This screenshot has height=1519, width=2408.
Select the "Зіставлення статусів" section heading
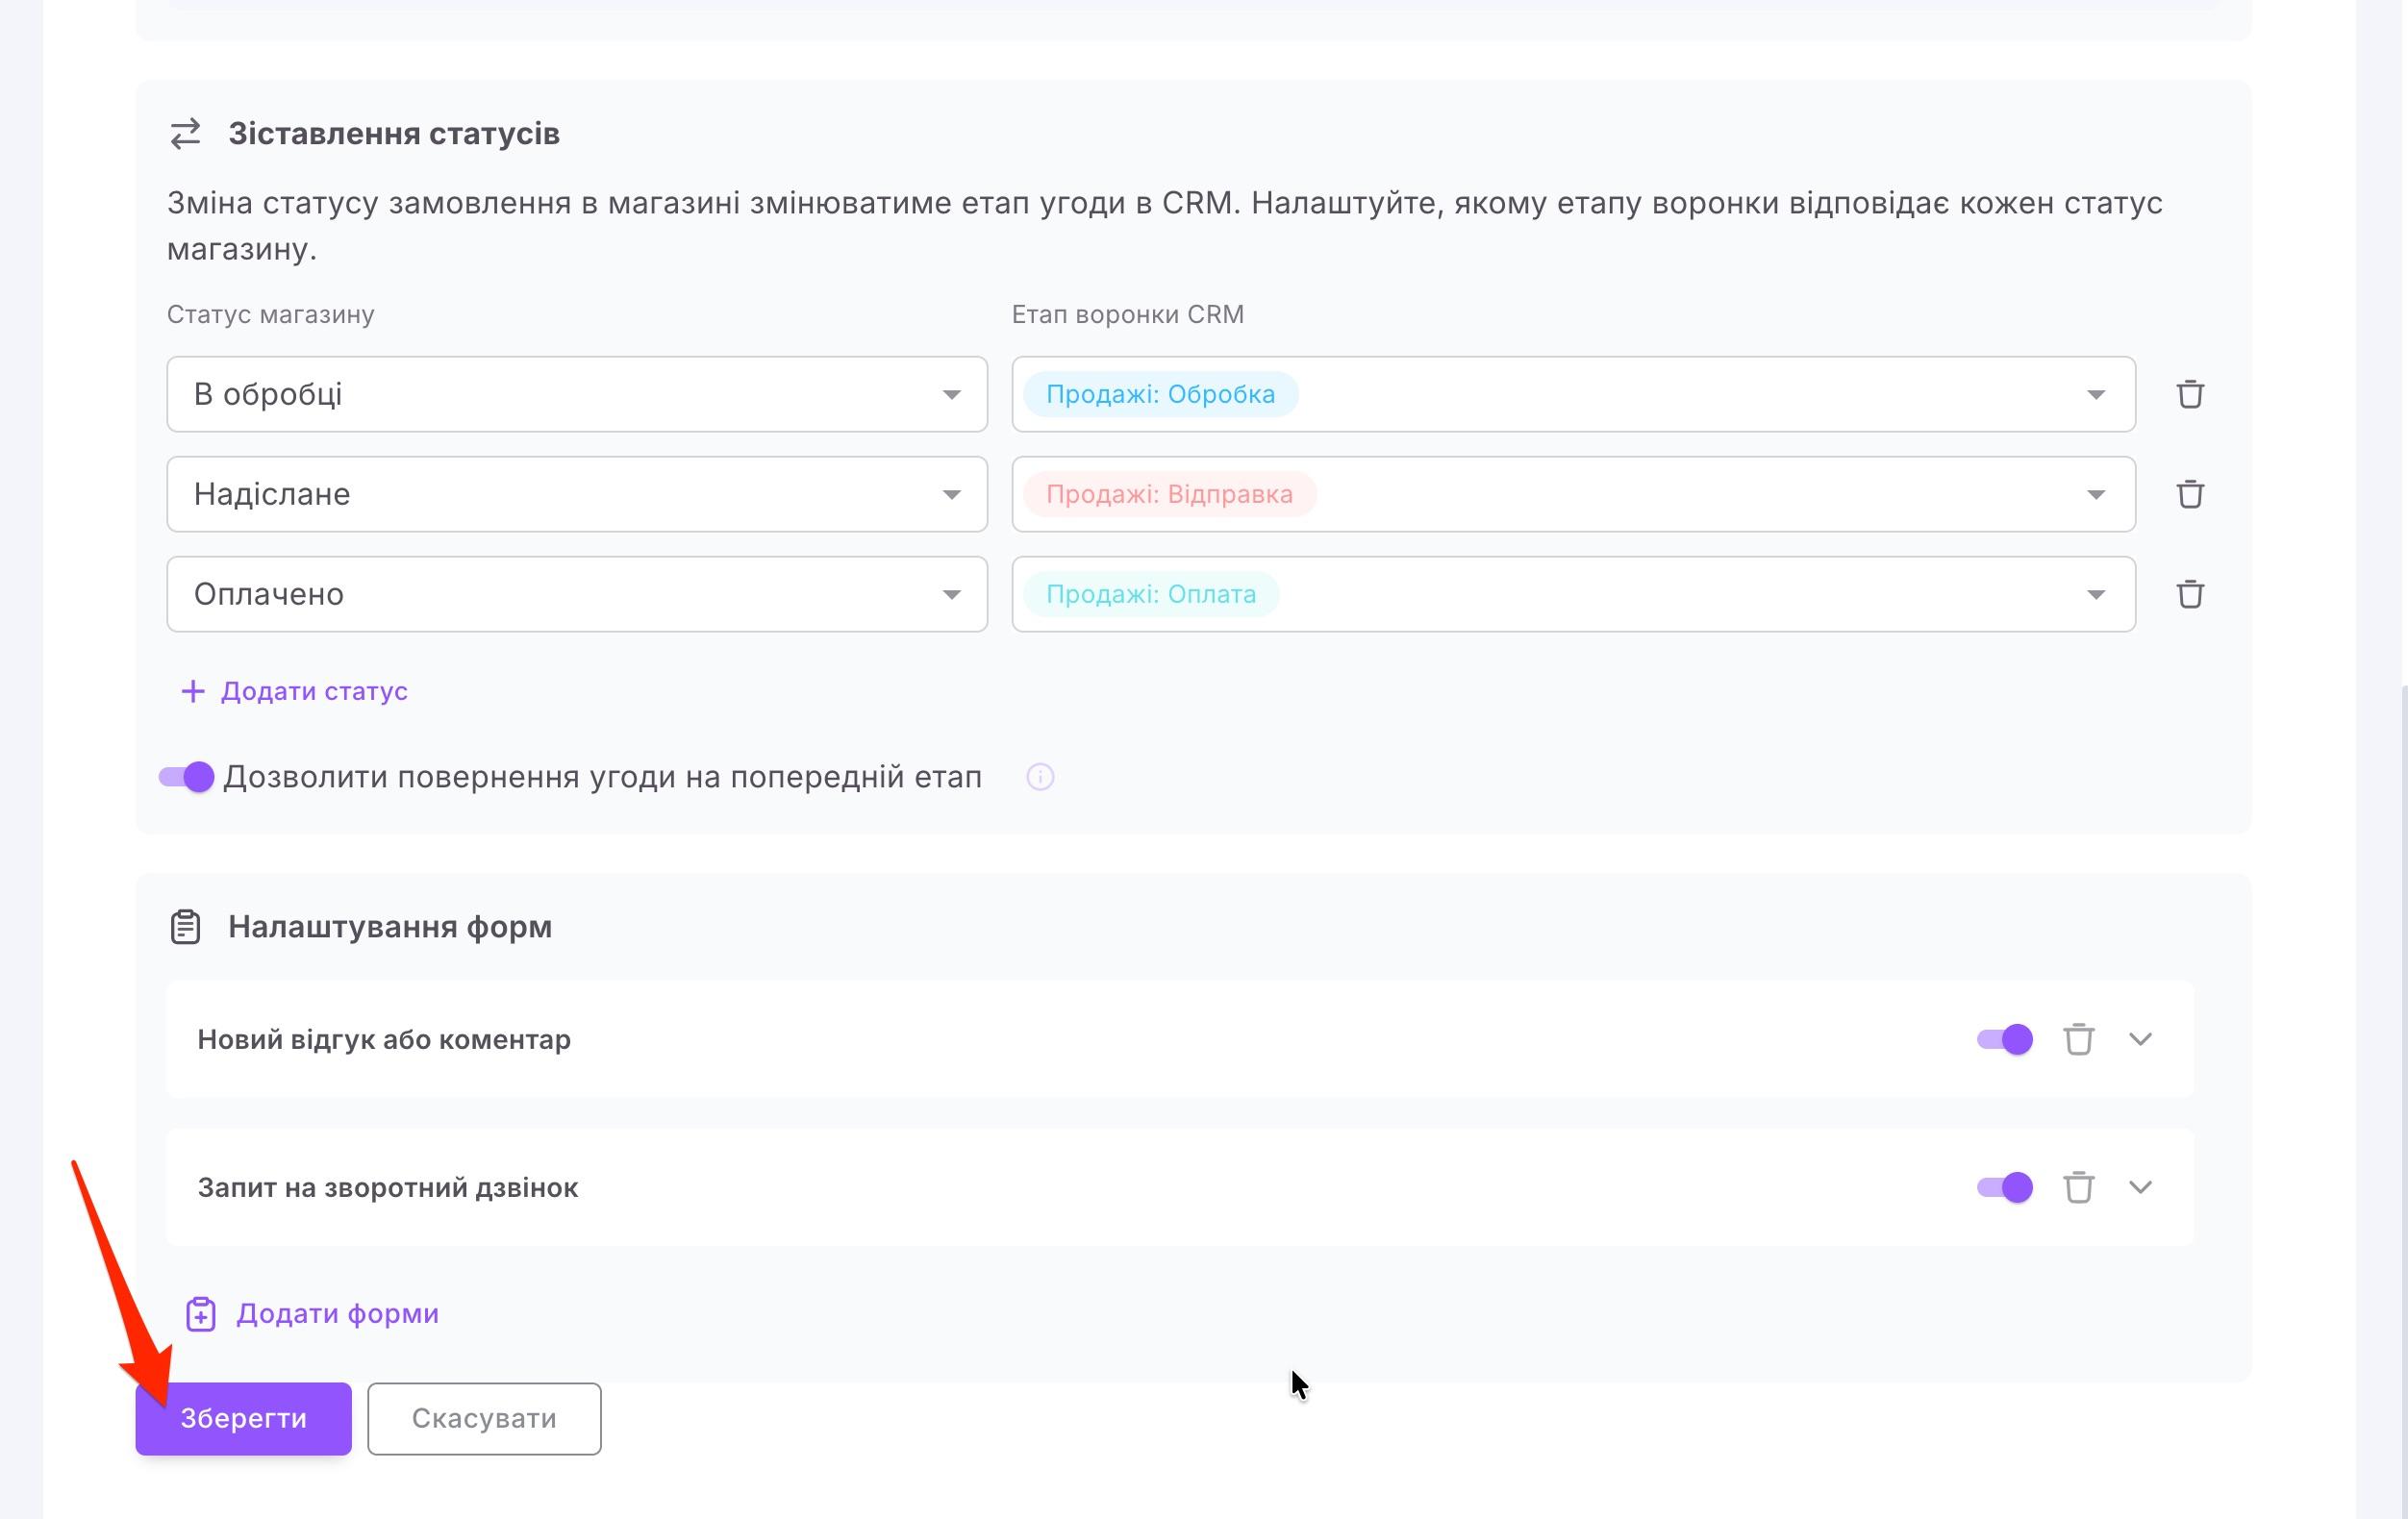click(394, 133)
